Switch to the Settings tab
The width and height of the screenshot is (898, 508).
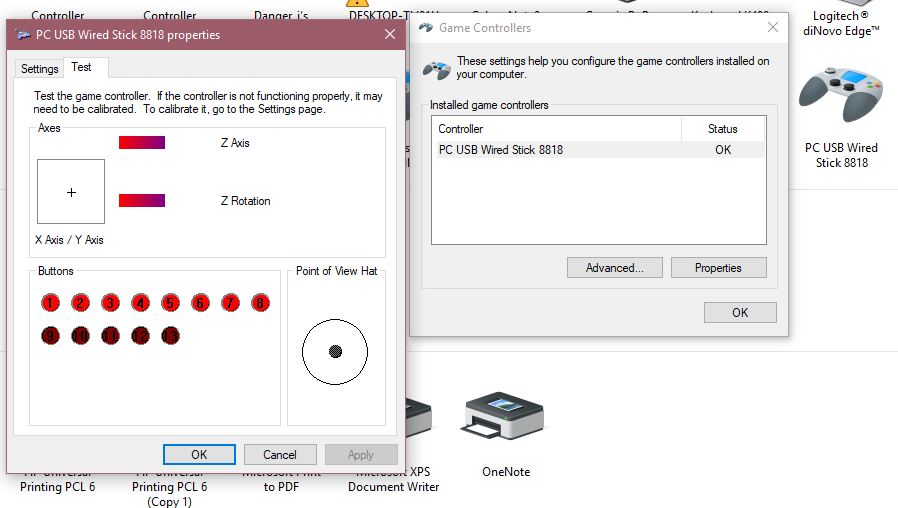coord(40,69)
